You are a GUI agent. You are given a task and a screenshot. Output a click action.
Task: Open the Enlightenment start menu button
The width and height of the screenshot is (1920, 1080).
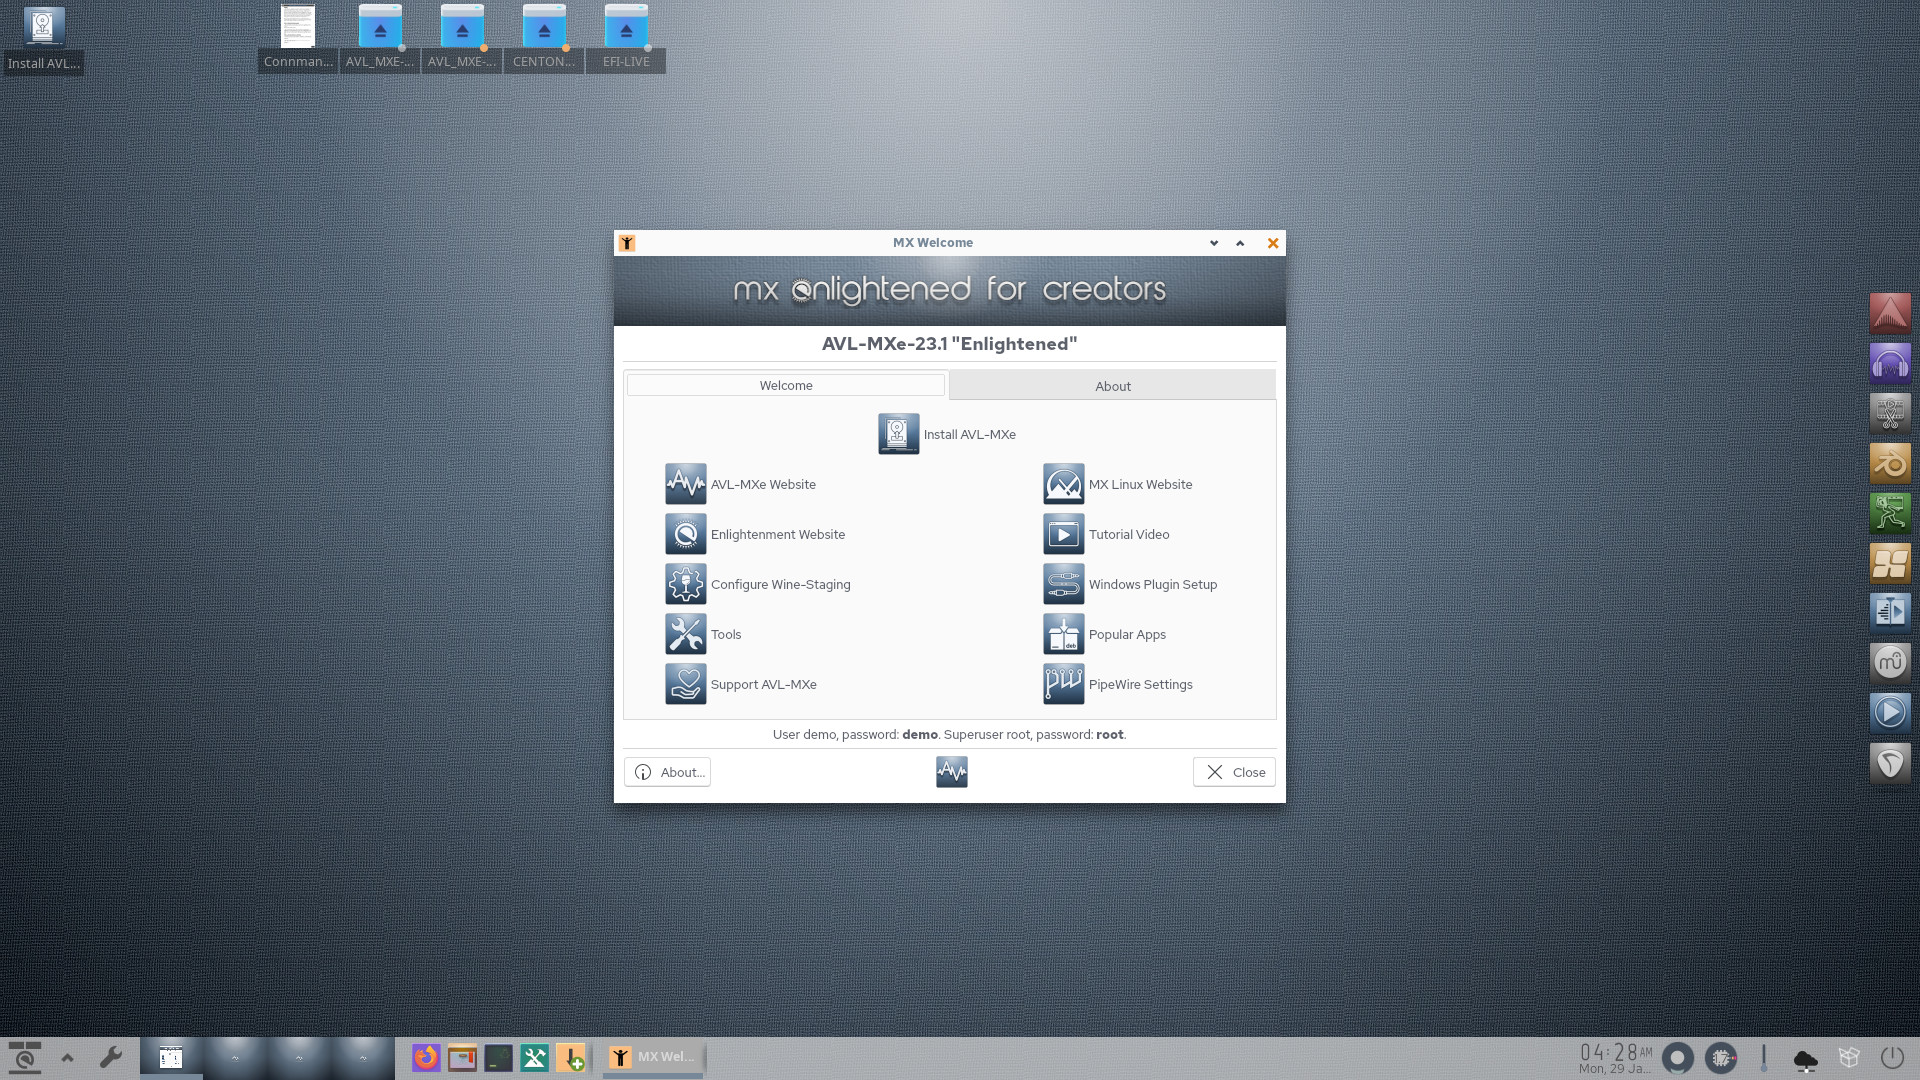(24, 1057)
